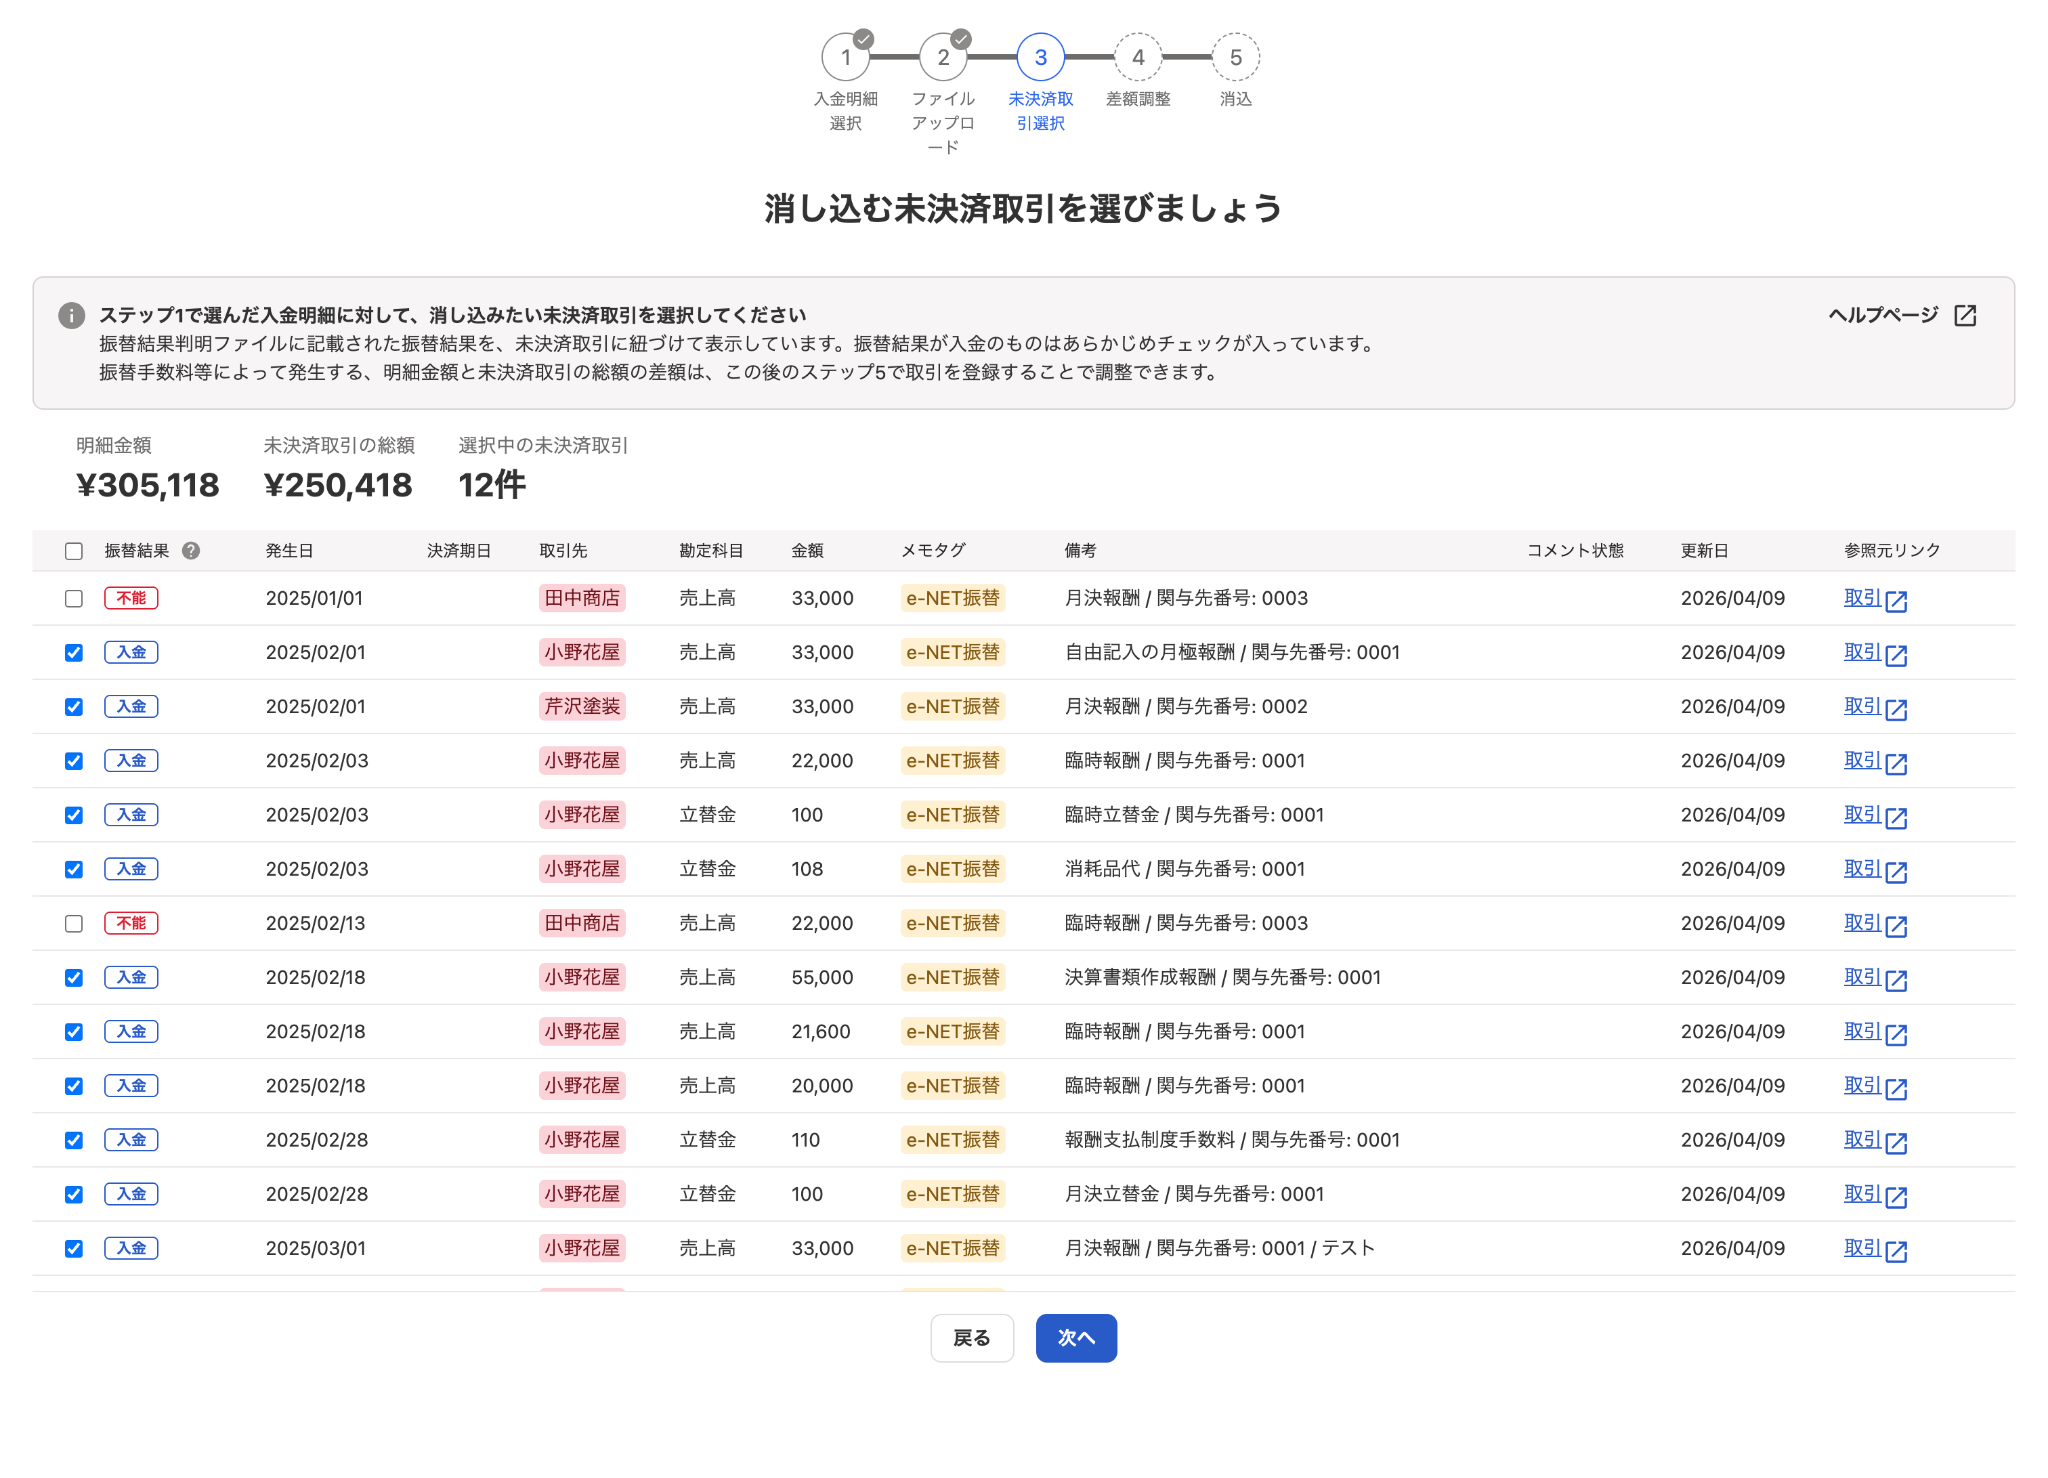This screenshot has width=2048, height=1478.
Task: Select step 5 消込 circle
Action: tap(1236, 57)
